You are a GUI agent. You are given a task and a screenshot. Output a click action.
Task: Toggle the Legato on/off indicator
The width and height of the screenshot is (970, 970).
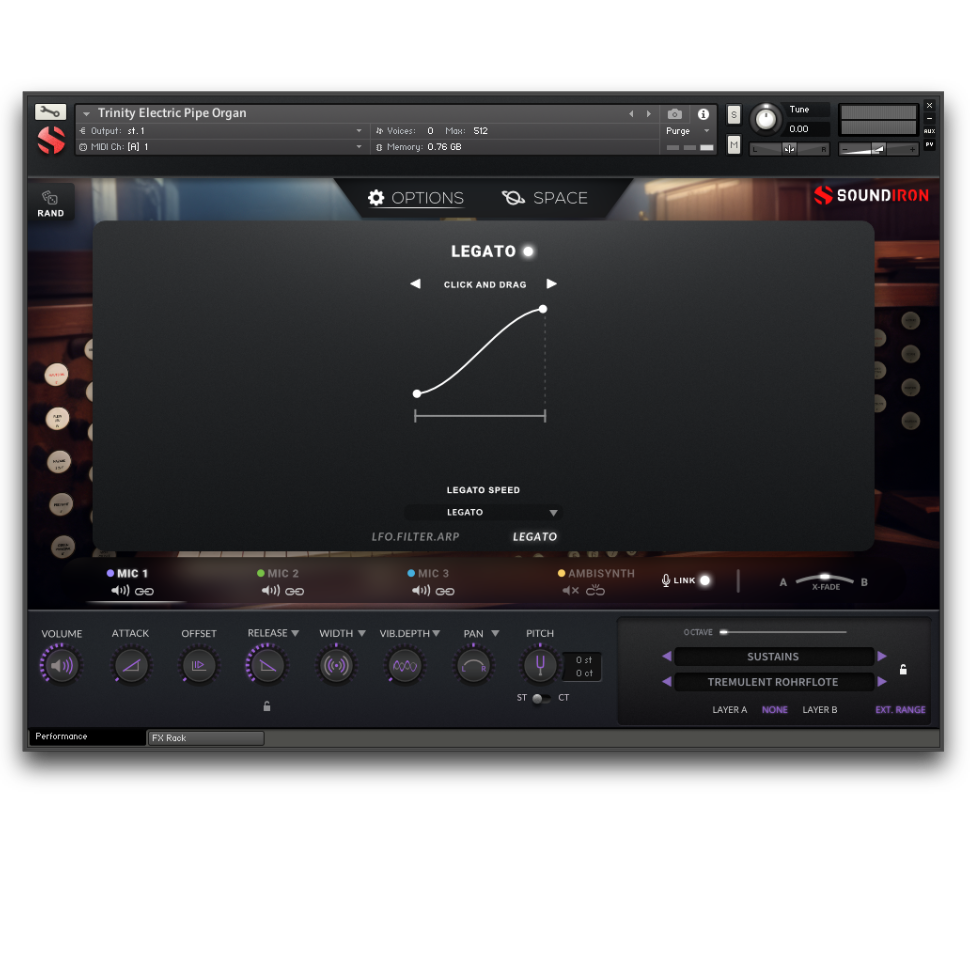tap(528, 251)
